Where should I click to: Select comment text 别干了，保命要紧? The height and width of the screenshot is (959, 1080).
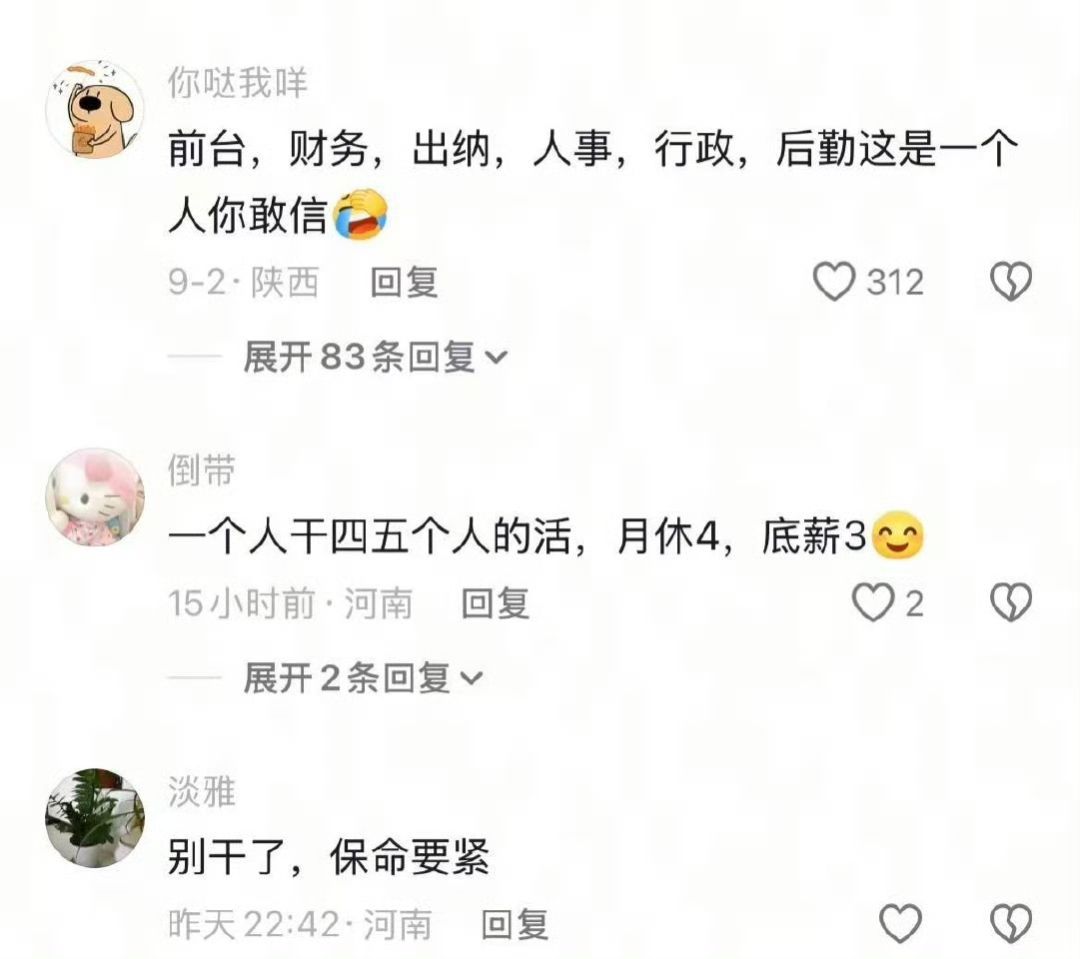(x=329, y=857)
